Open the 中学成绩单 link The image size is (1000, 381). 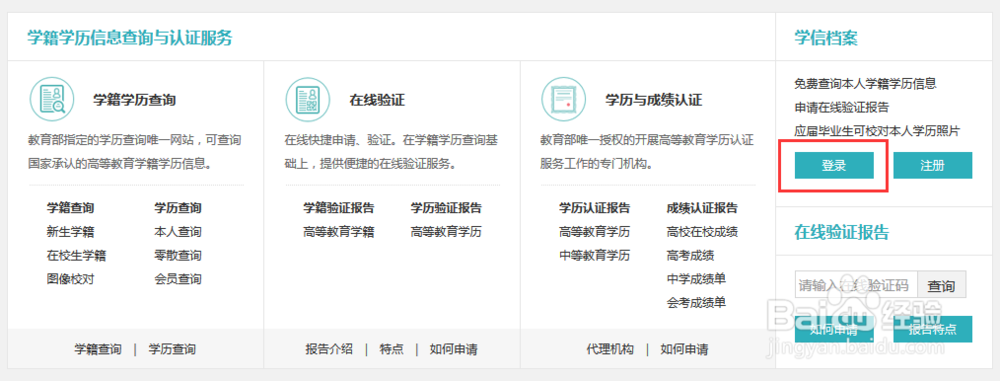pos(696,279)
